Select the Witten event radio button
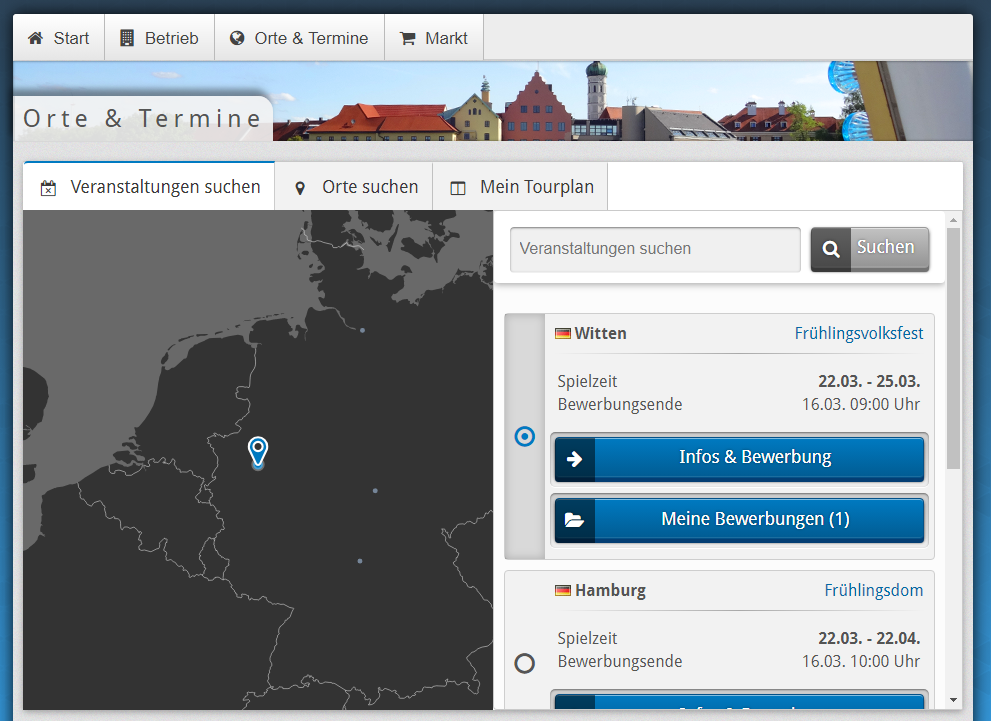The width and height of the screenshot is (991, 721). (525, 437)
